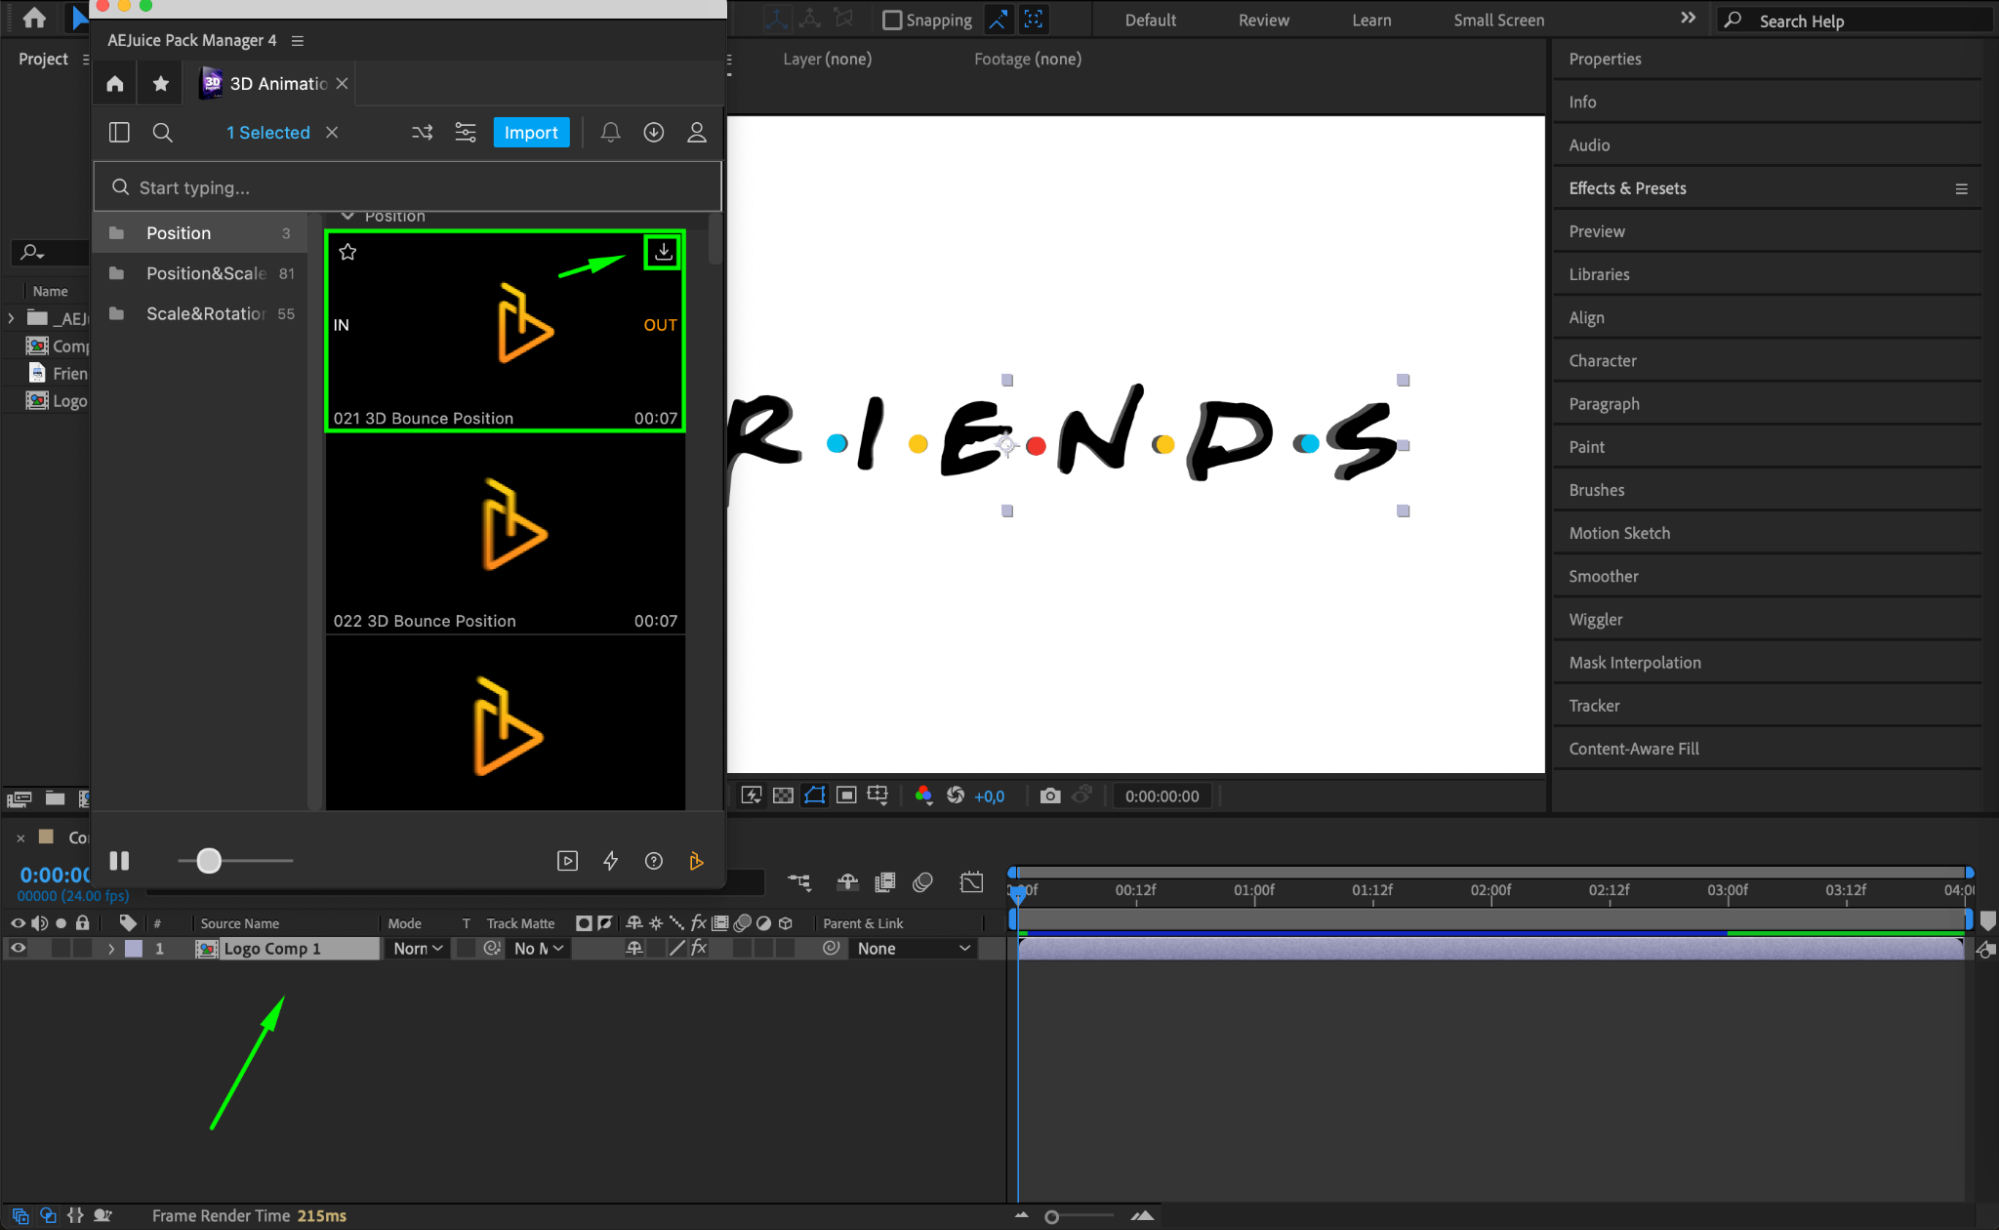This screenshot has height=1230, width=1999.
Task: Open the Position&Scale folder category
Action: 205,273
